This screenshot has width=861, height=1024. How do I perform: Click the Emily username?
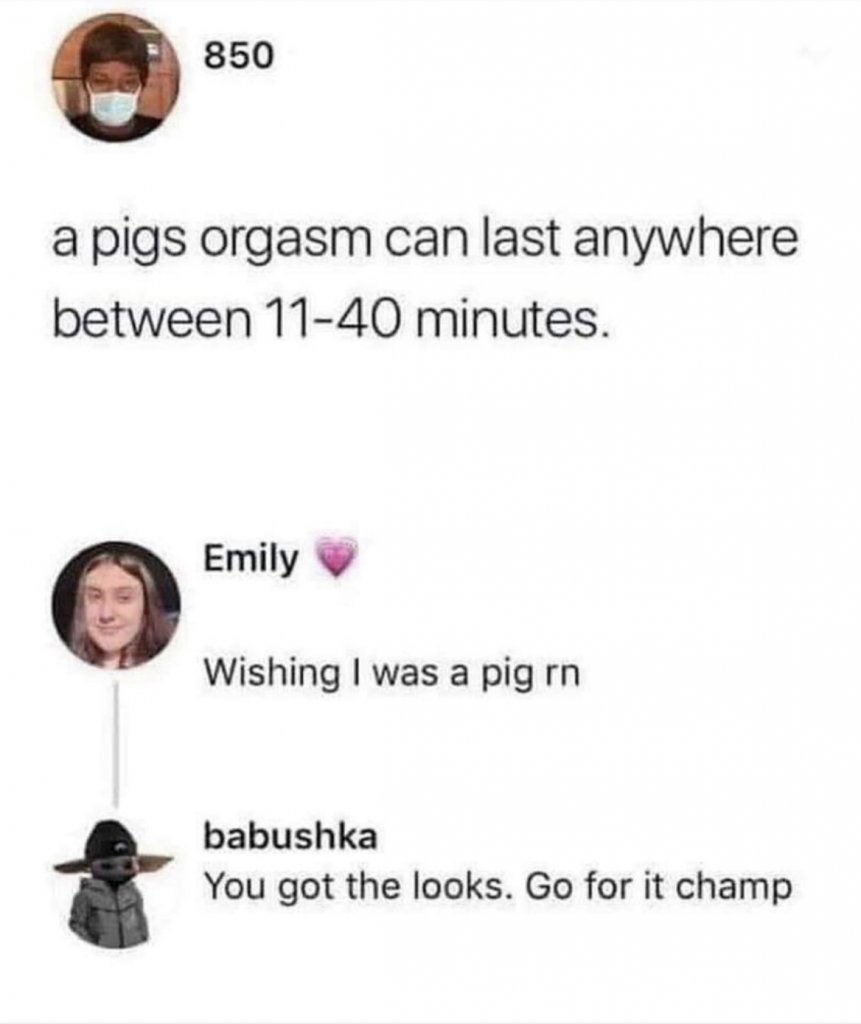[x=251, y=560]
